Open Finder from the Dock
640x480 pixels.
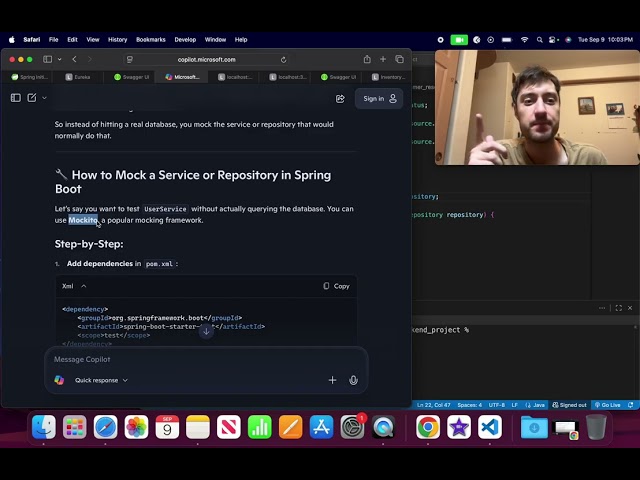click(44, 427)
